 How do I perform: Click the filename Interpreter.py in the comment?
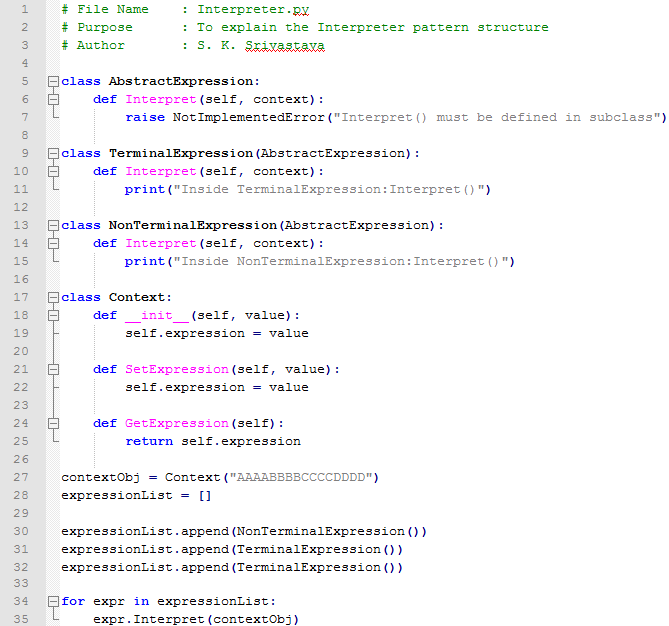point(253,9)
